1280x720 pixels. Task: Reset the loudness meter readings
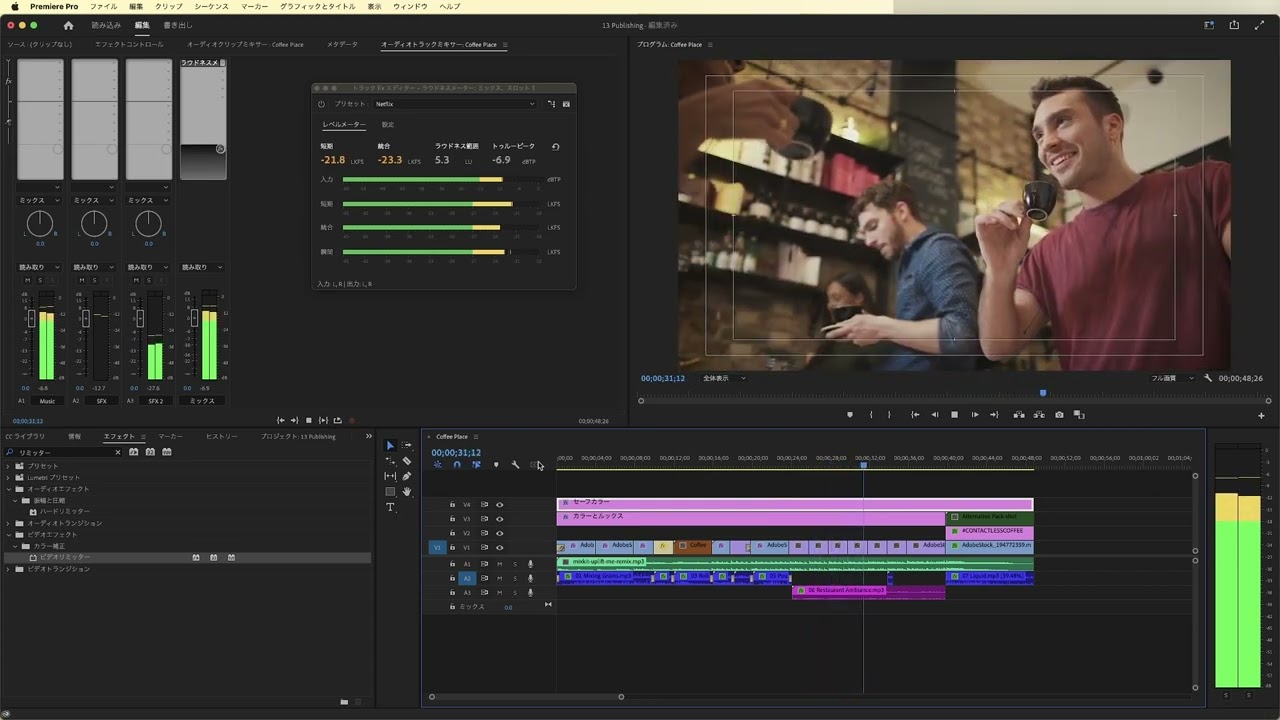[x=555, y=147]
